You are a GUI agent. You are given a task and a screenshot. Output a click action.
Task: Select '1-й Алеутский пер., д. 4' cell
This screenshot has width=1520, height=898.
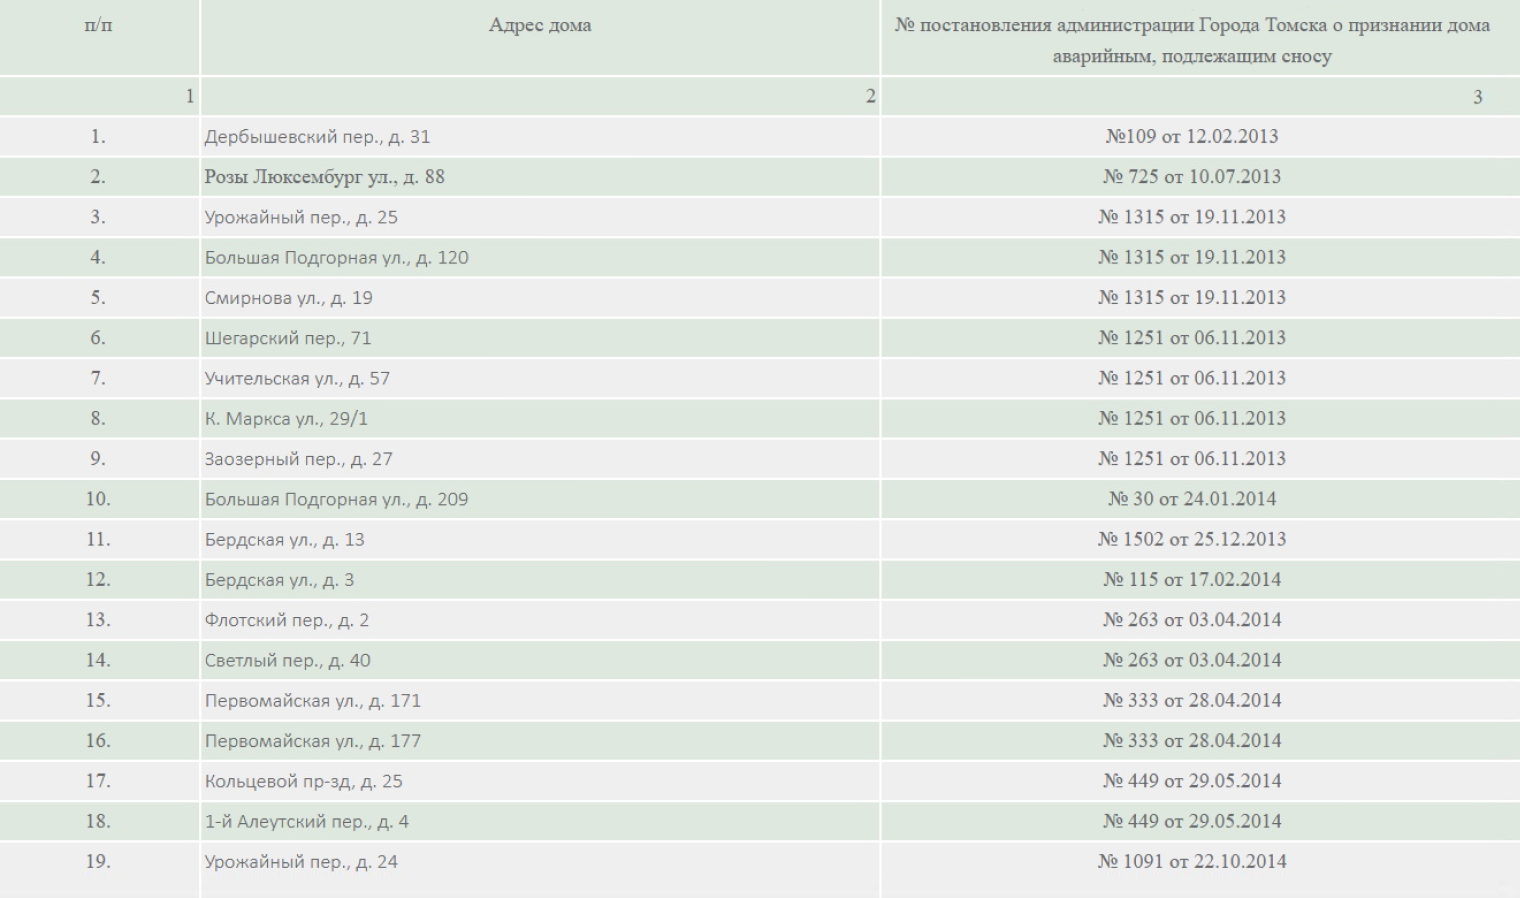click(306, 822)
